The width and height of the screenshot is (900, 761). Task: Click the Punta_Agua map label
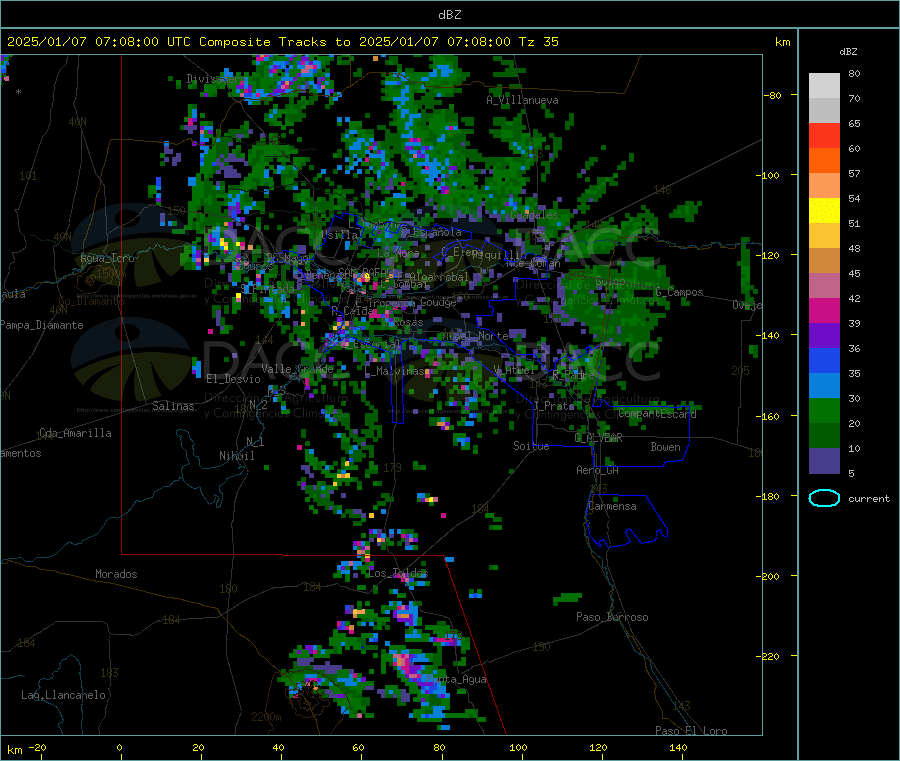pos(456,679)
